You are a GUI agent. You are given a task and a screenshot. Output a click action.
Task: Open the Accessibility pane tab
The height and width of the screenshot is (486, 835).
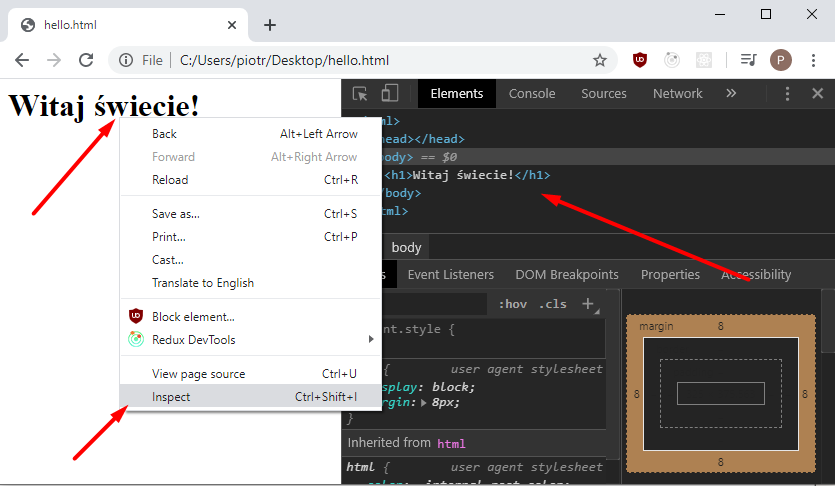pos(756,275)
